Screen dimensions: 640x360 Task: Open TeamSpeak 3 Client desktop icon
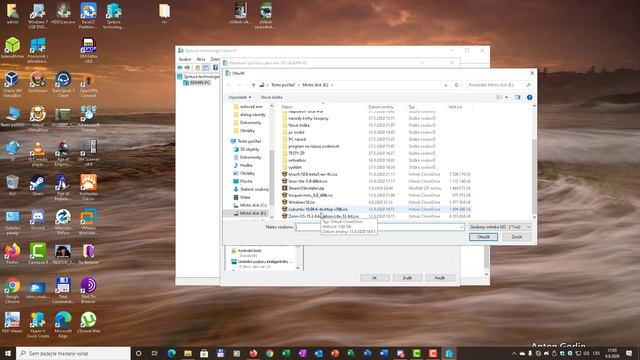pos(63,84)
